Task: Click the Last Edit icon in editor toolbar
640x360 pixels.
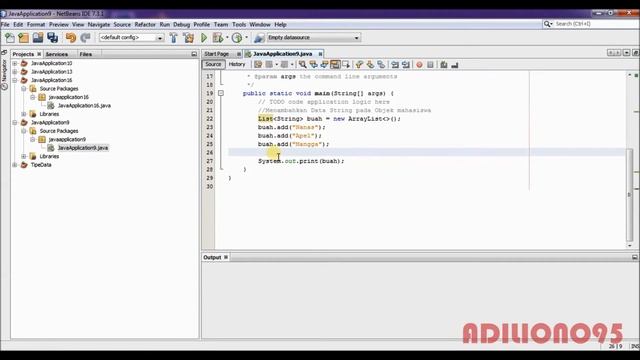Action: click(258, 64)
